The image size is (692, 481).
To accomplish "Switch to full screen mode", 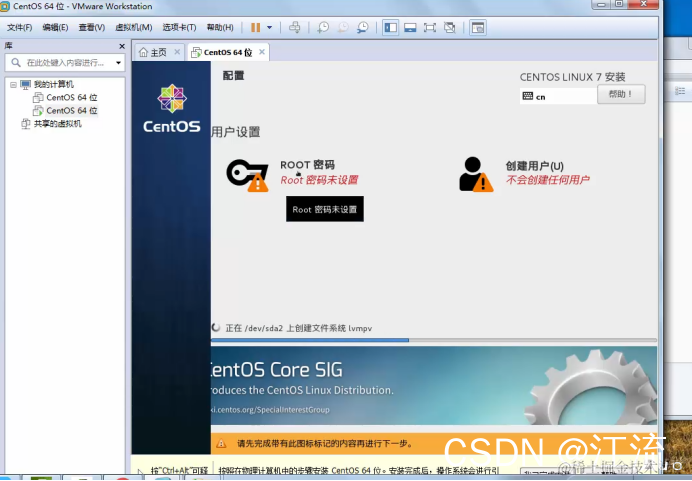I will pyautogui.click(x=429, y=27).
